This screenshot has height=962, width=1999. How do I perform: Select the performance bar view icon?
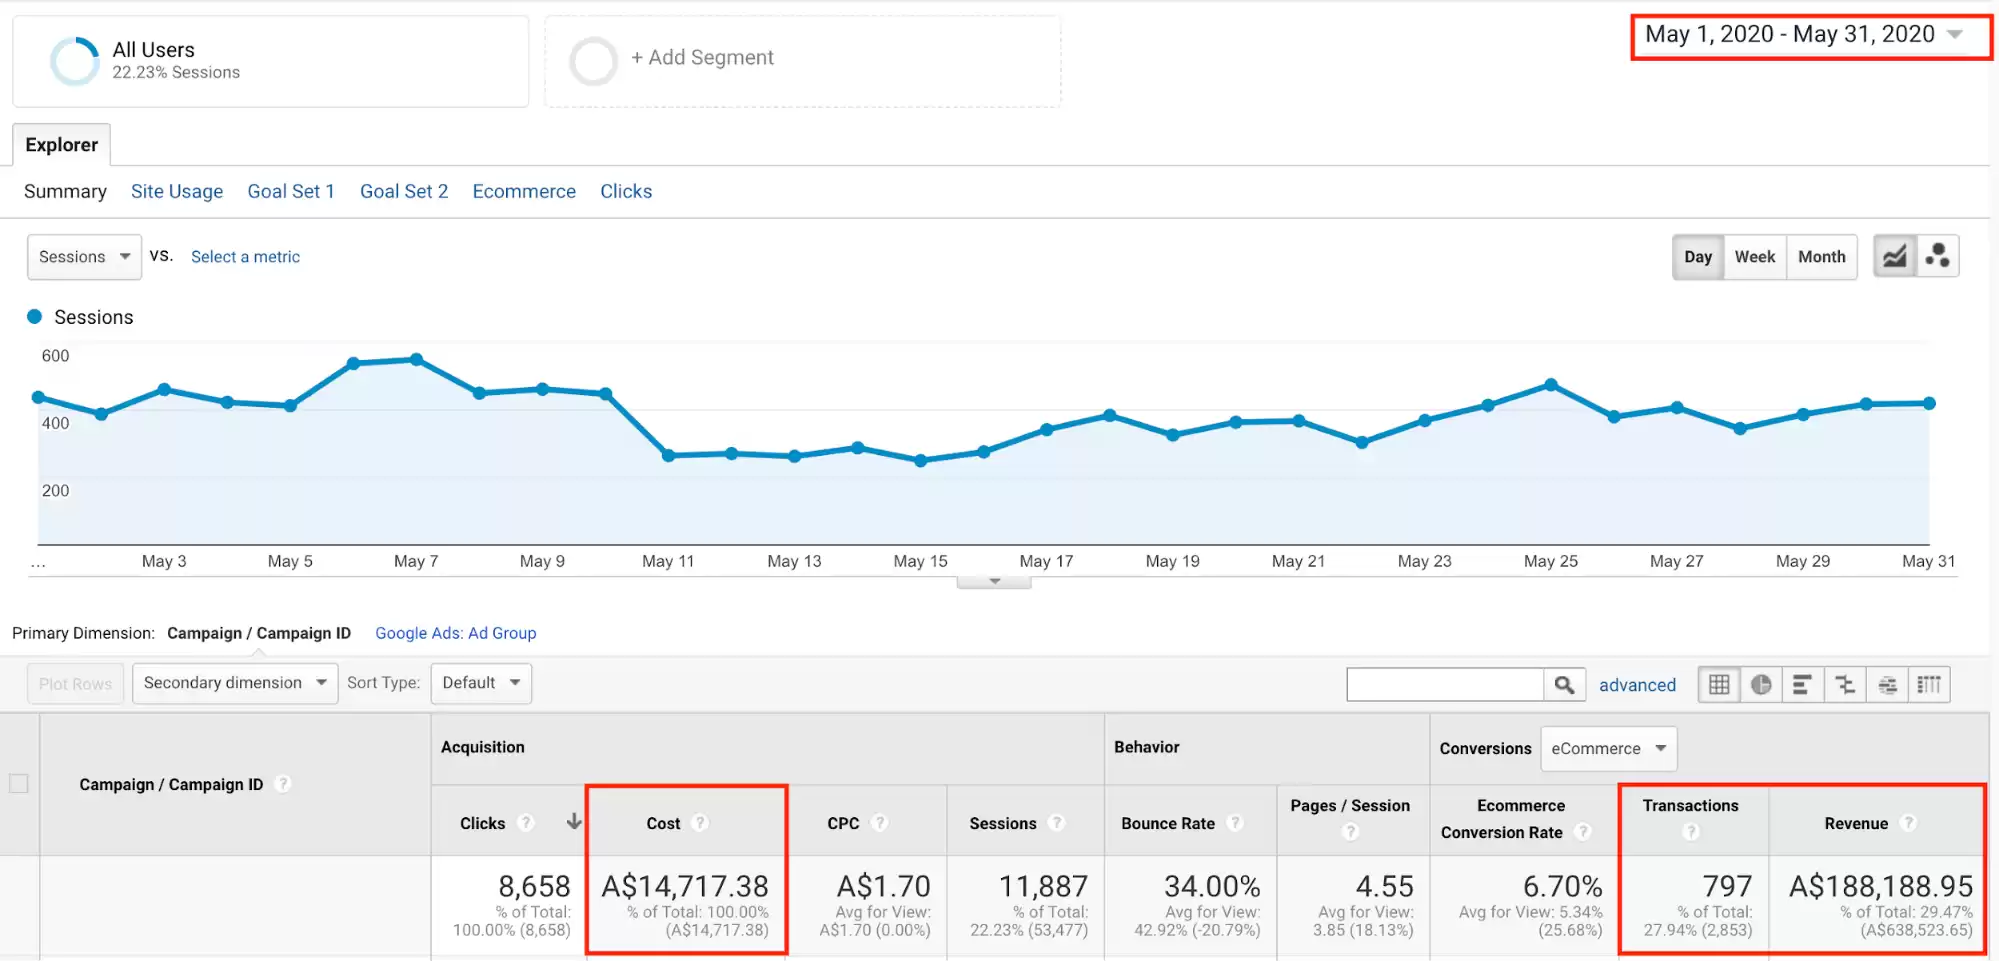pyautogui.click(x=1802, y=685)
